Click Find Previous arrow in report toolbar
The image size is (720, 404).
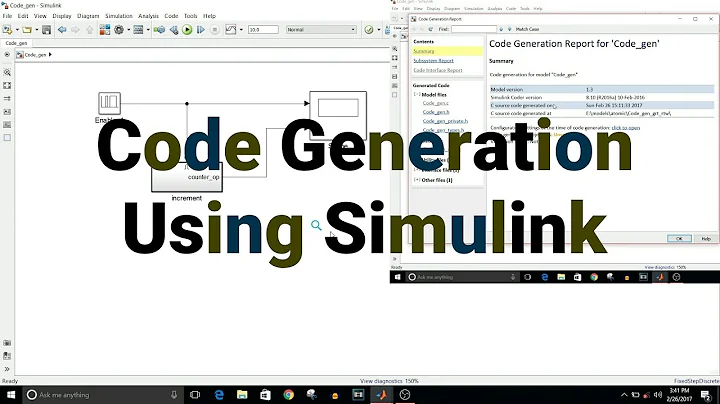[x=501, y=29]
